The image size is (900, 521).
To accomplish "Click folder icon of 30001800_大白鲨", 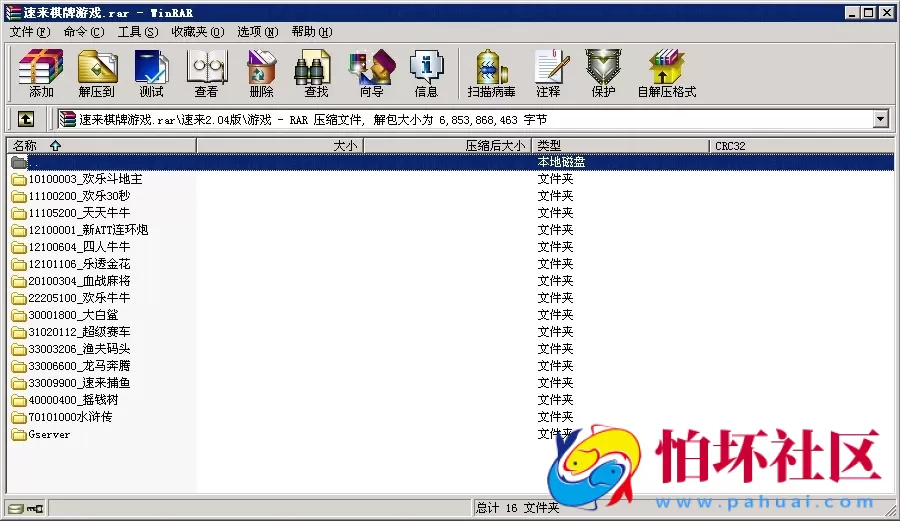I will pyautogui.click(x=19, y=316).
